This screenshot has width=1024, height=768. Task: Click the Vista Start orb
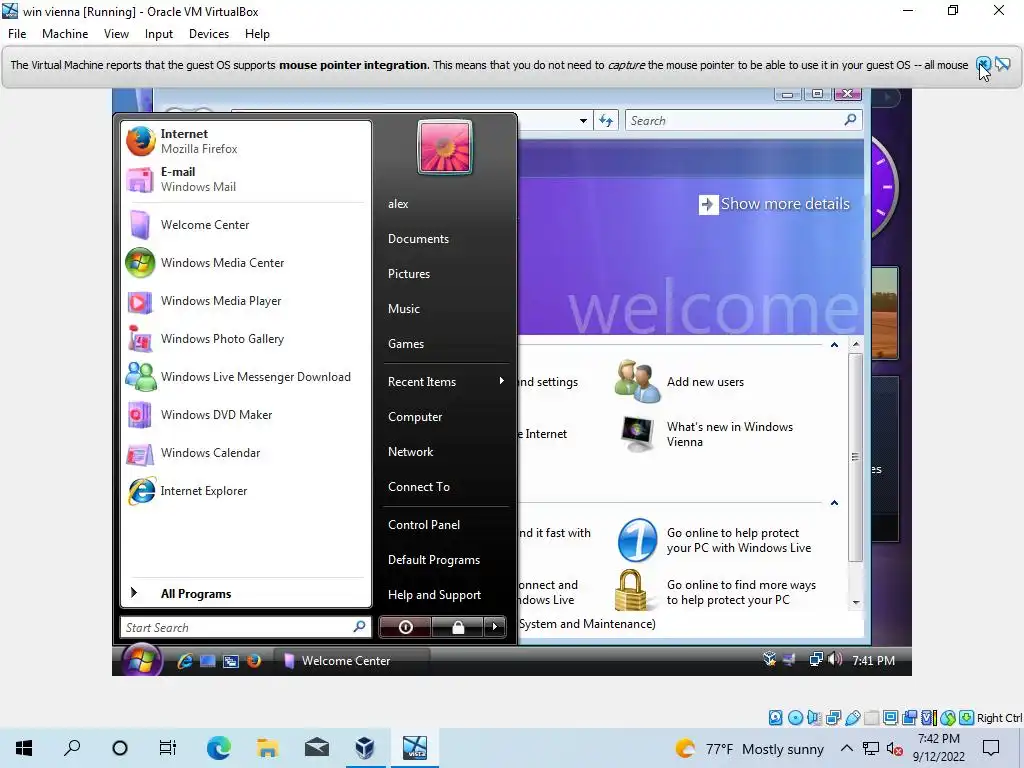pos(141,660)
